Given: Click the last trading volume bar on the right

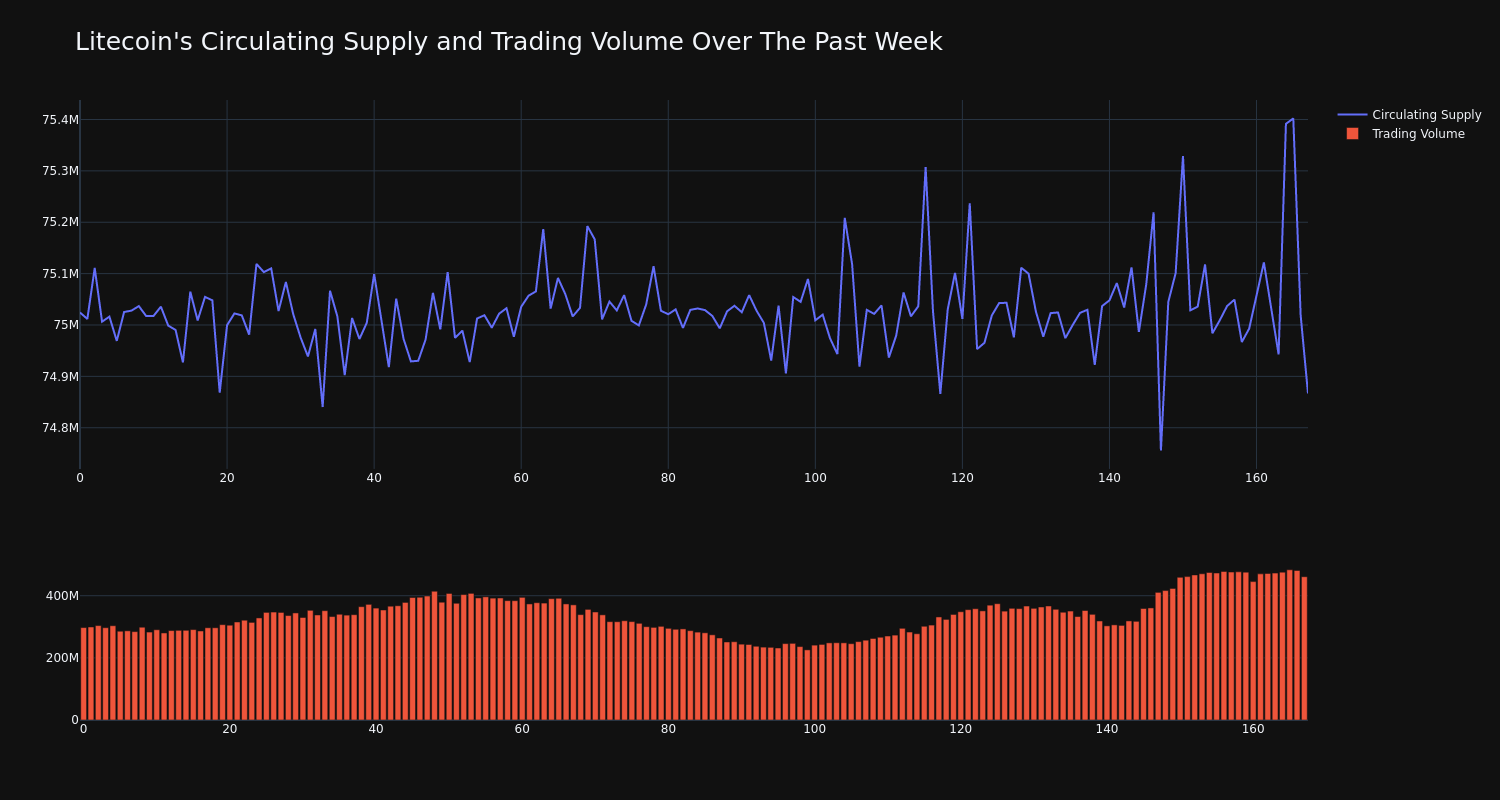Looking at the screenshot, I should coord(1304,648).
